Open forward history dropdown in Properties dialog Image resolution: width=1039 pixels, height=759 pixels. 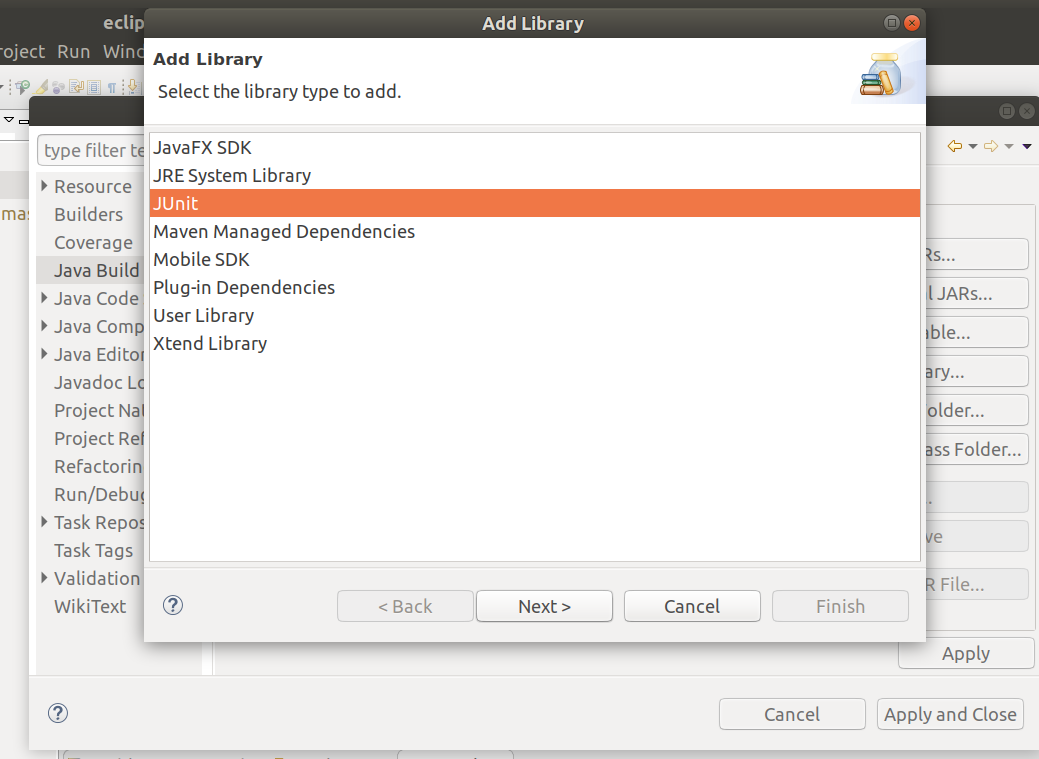click(x=1009, y=146)
